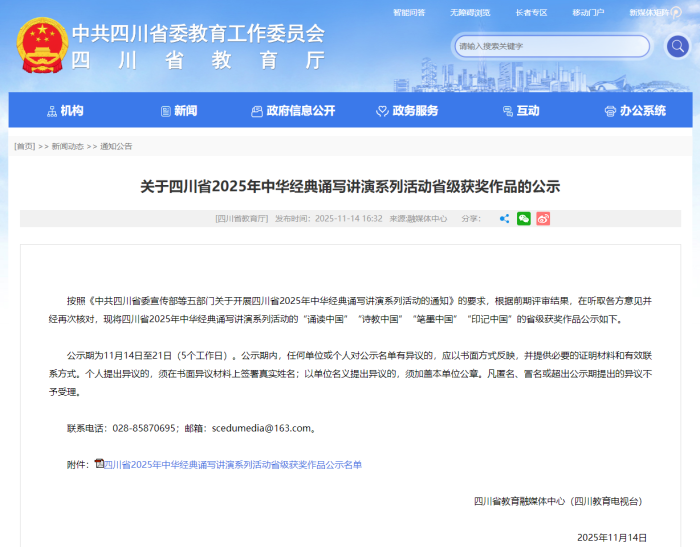Go to 政务服务 section
Screen dimensions: 700x547
pyautogui.click(x=408, y=111)
